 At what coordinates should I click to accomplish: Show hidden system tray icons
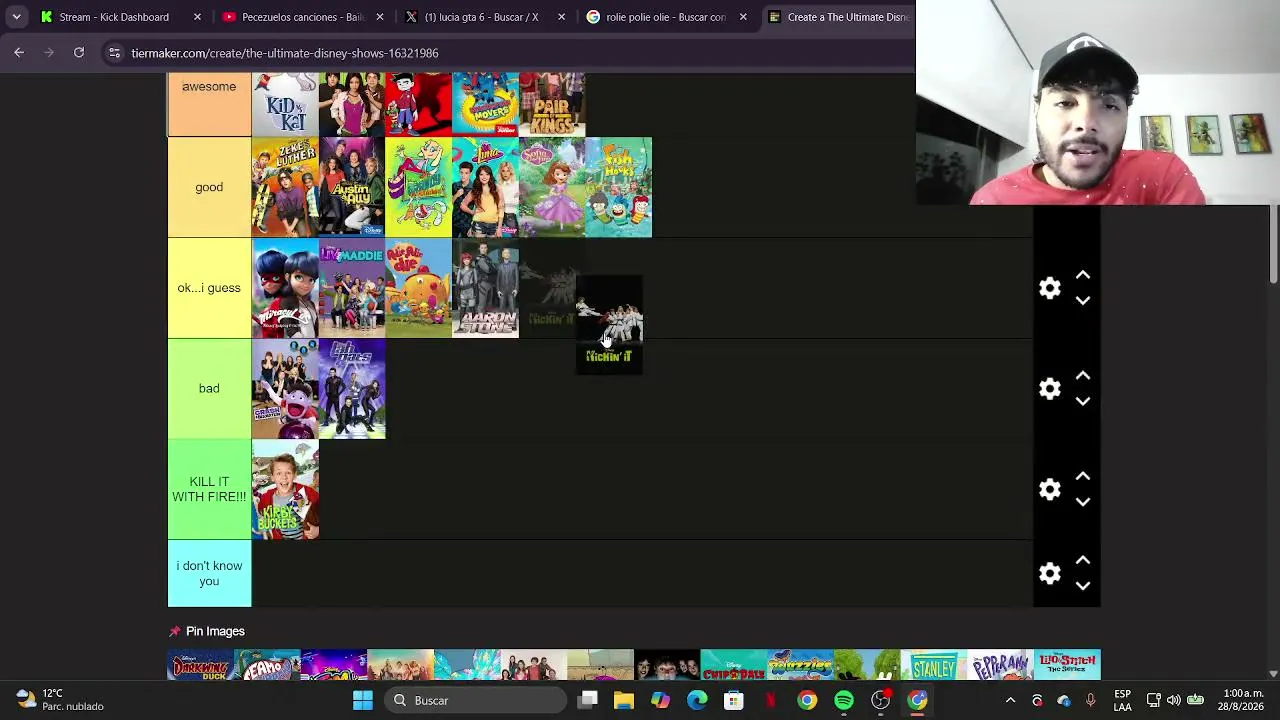1010,700
